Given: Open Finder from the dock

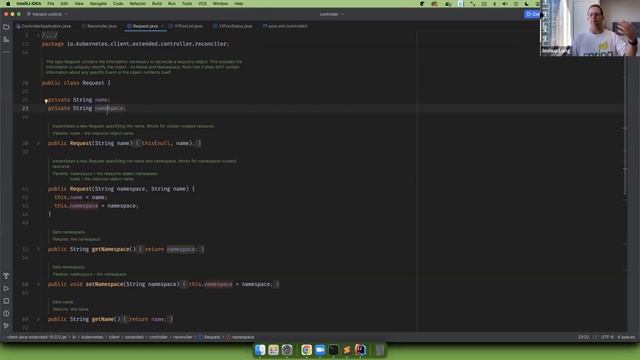Looking at the screenshot, I should click(260, 350).
